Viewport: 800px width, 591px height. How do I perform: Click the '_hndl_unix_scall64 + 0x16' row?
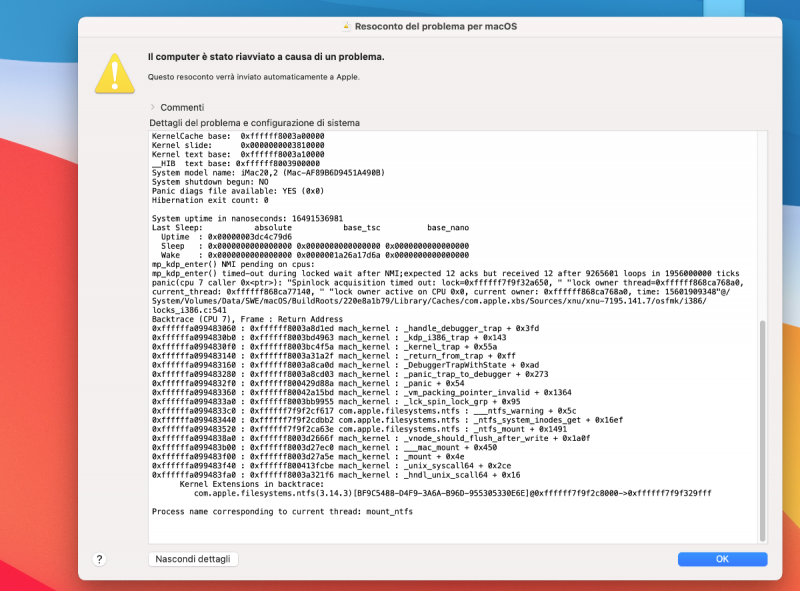336,475
